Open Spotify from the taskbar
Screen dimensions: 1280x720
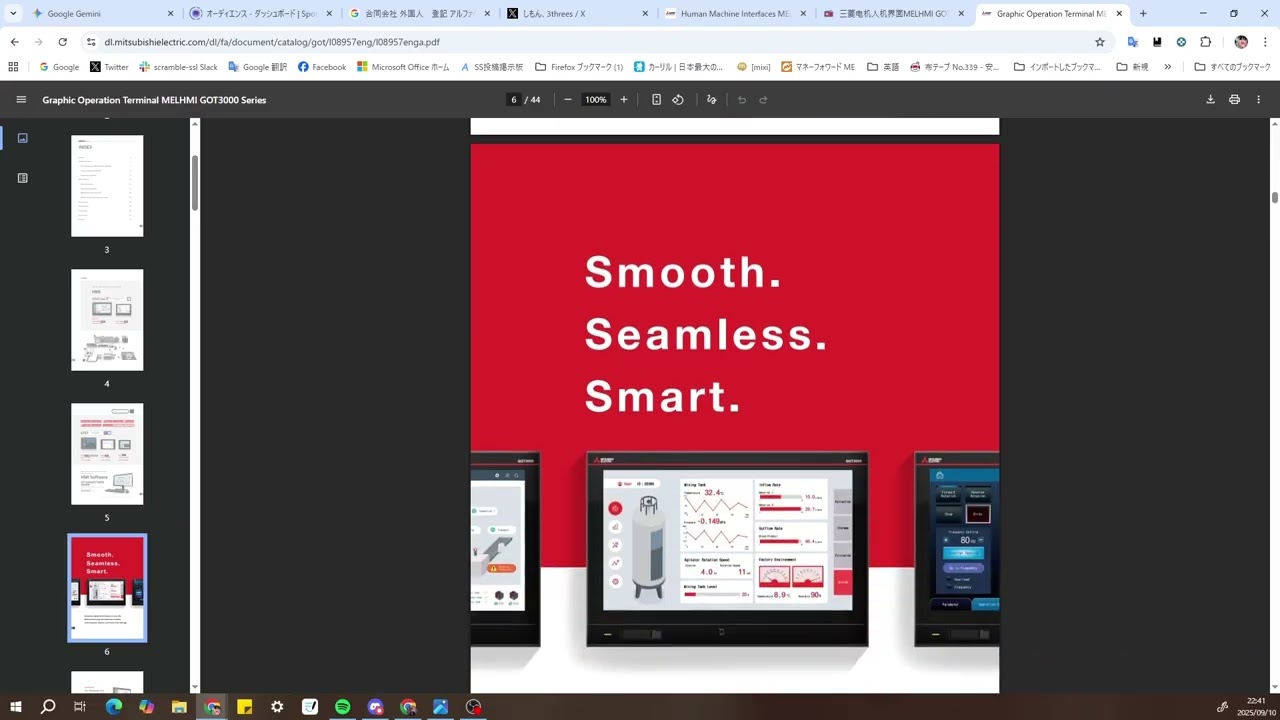342,707
